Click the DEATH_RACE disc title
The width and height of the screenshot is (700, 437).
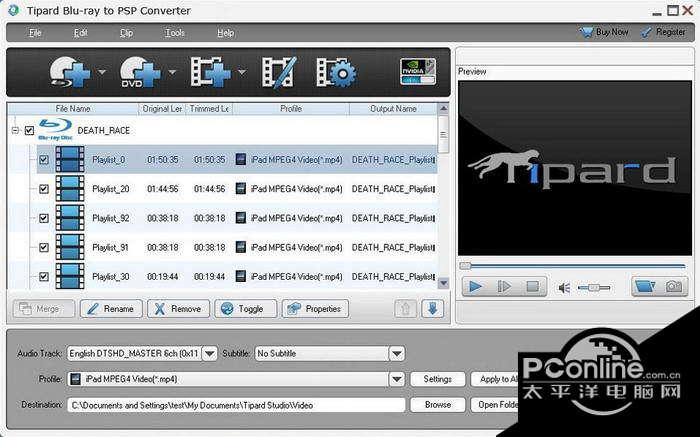pyautogui.click(x=104, y=130)
